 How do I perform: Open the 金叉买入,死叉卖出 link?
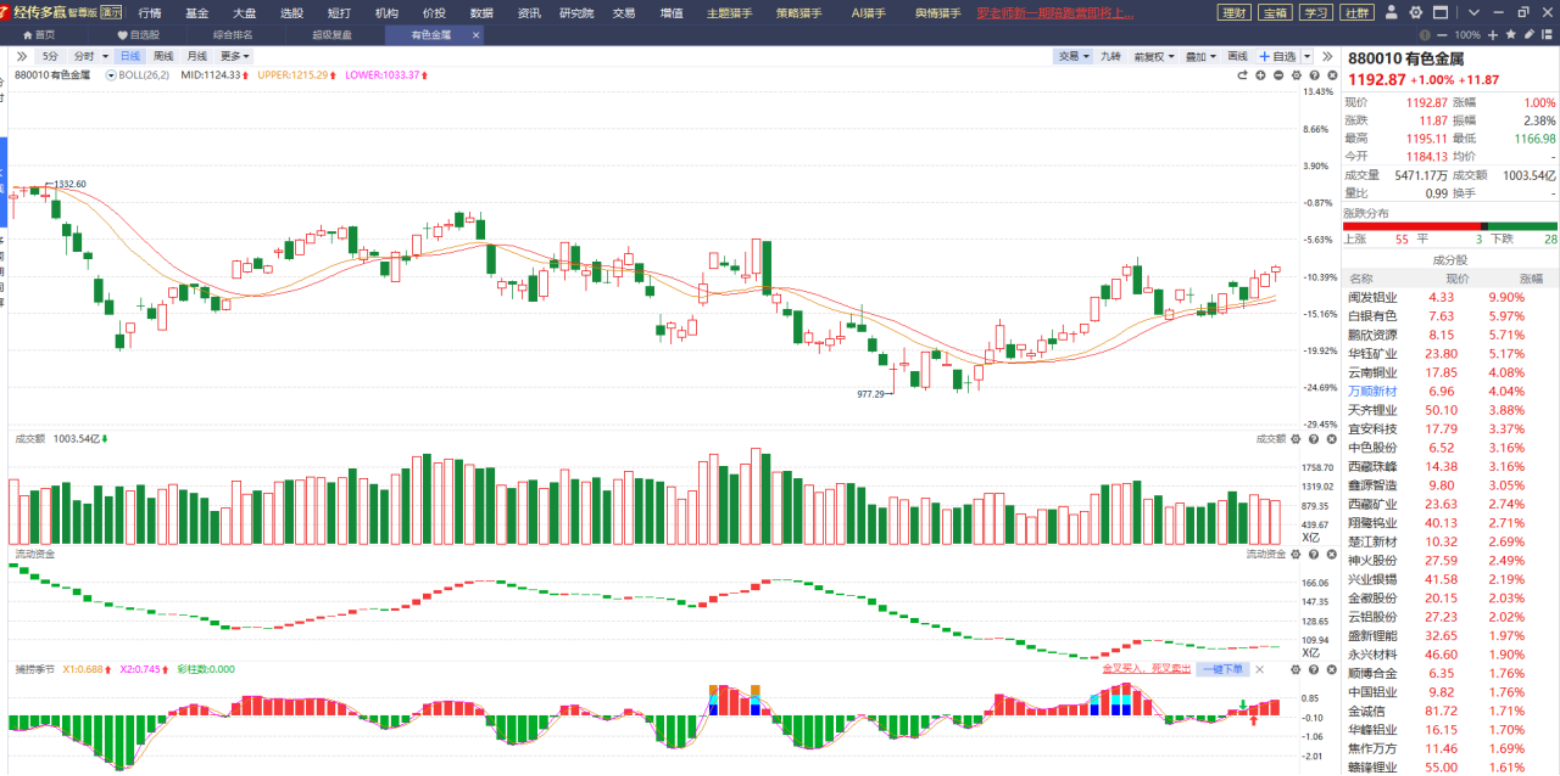click(1147, 669)
